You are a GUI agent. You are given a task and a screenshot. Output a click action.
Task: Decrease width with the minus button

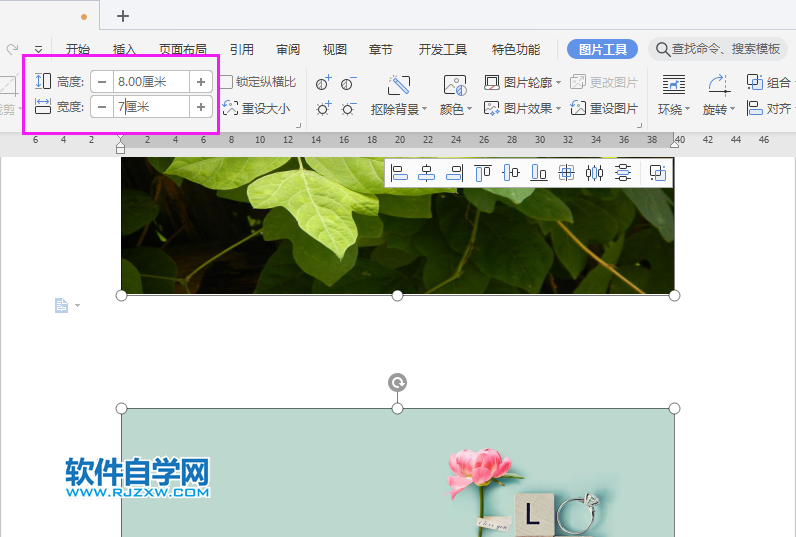coord(102,107)
